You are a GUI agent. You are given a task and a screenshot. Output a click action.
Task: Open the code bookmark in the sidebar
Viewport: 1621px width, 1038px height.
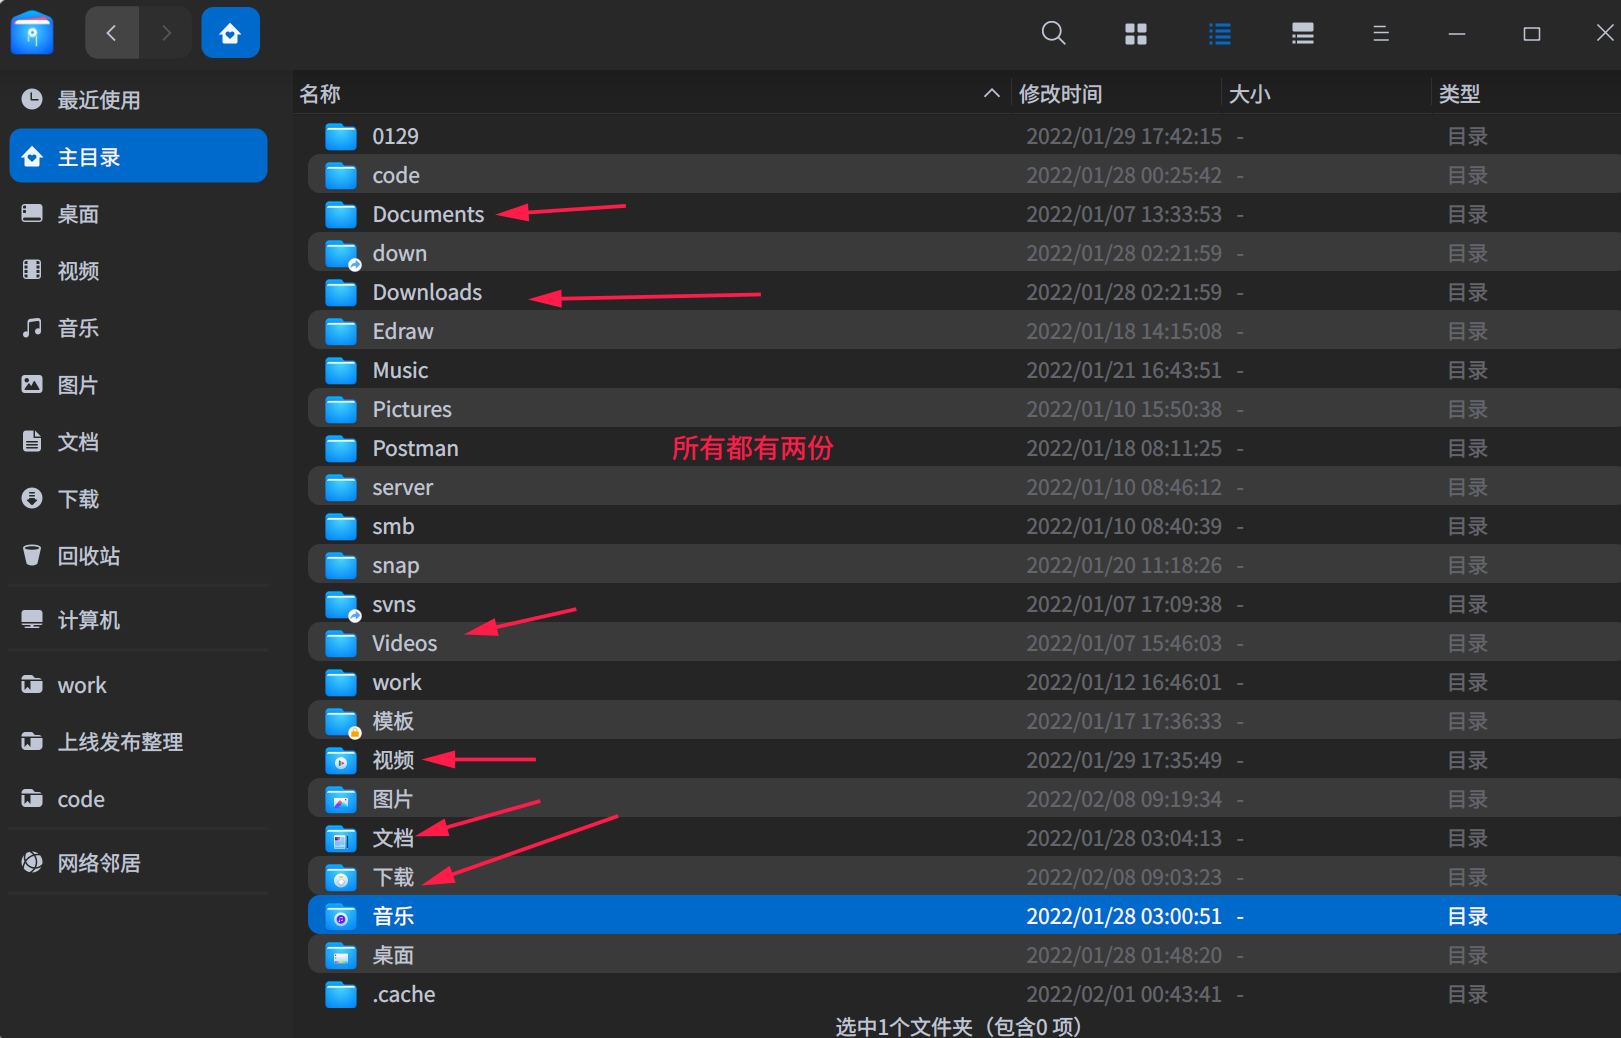138,799
